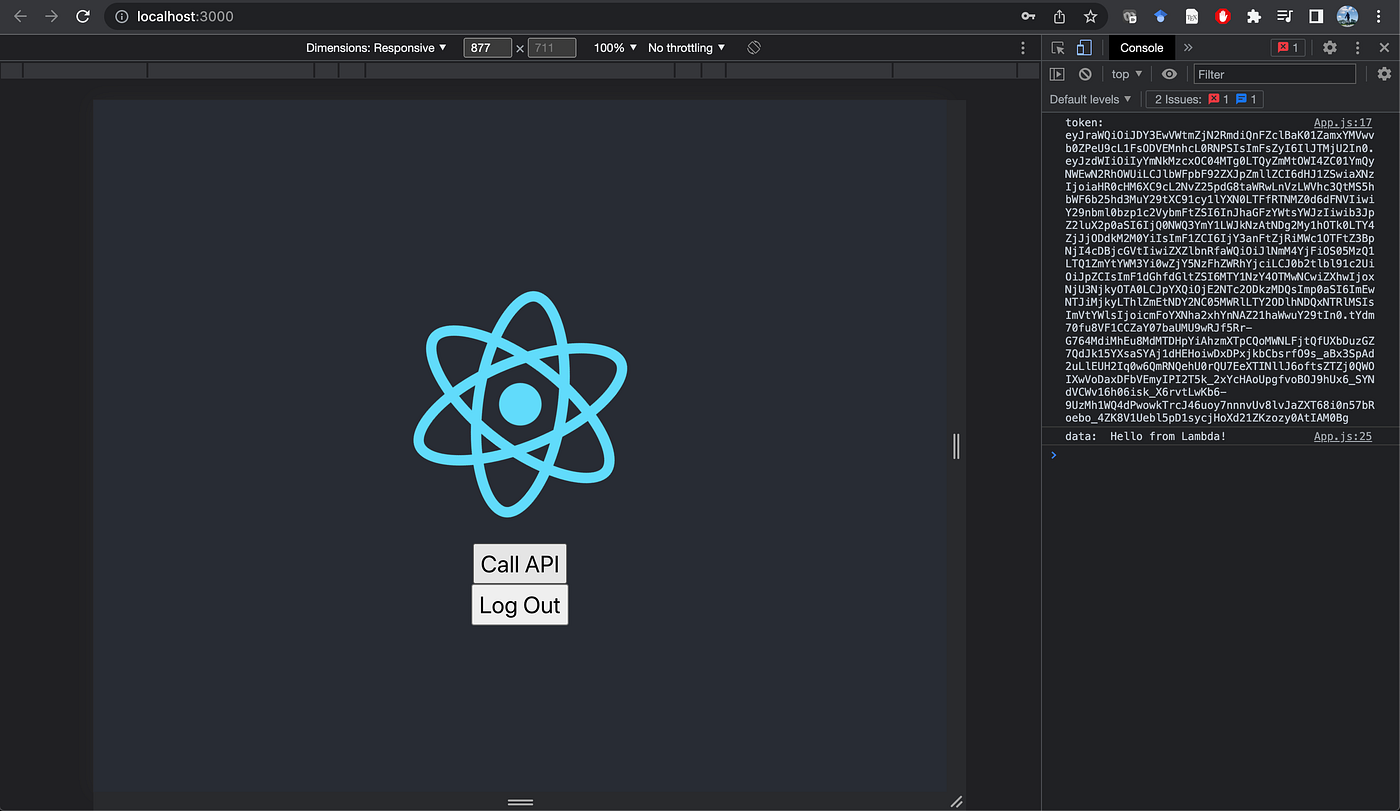Click the viewport bottom-edge resize handle
Image resolution: width=1400 pixels, height=811 pixels.
click(520, 802)
